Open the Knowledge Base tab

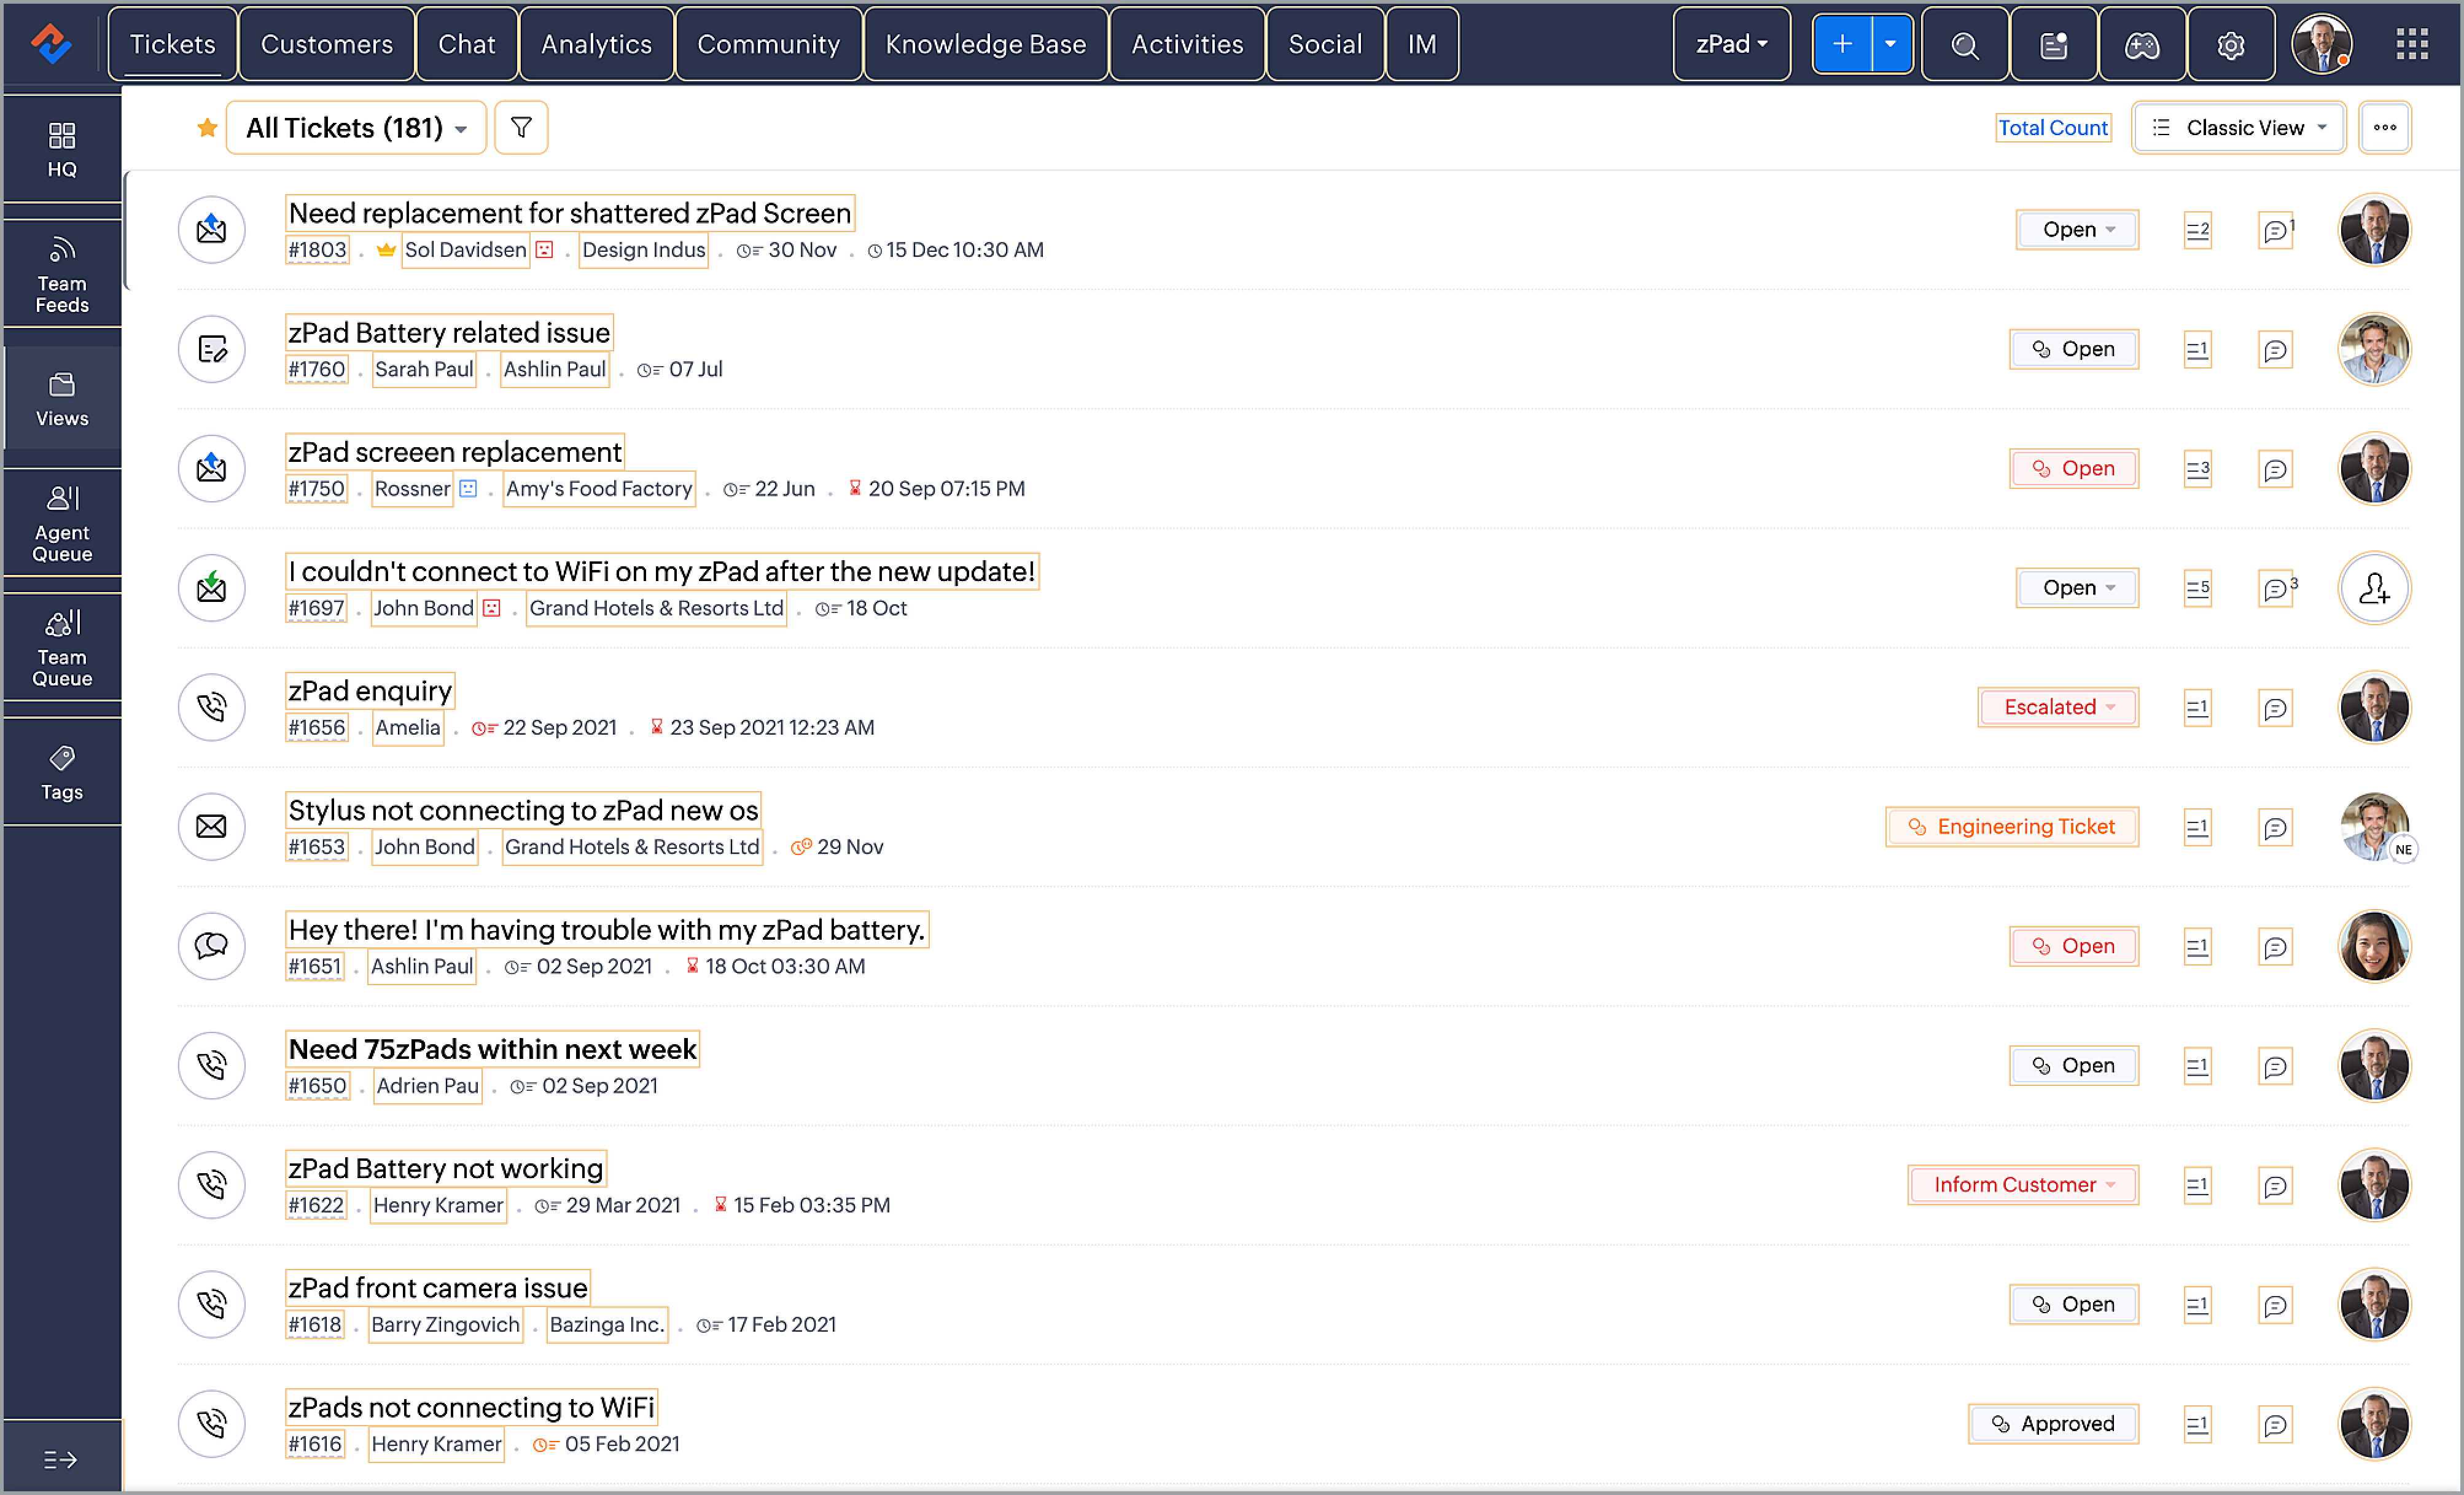(x=984, y=45)
